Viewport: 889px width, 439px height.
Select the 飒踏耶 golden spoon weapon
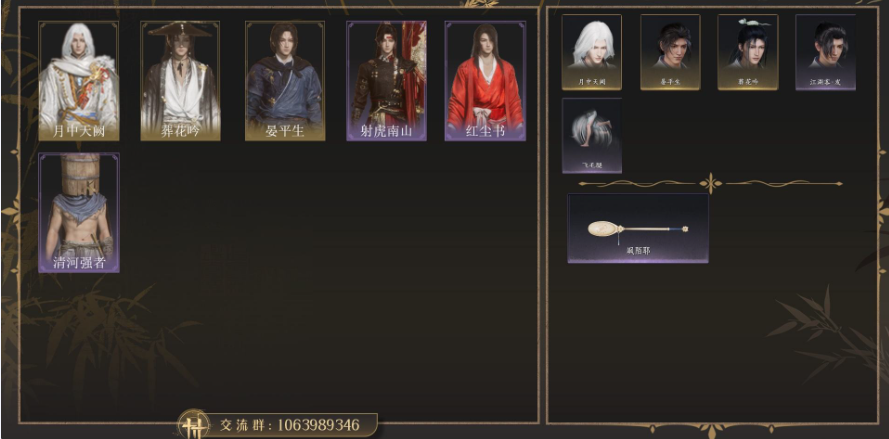tap(638, 228)
